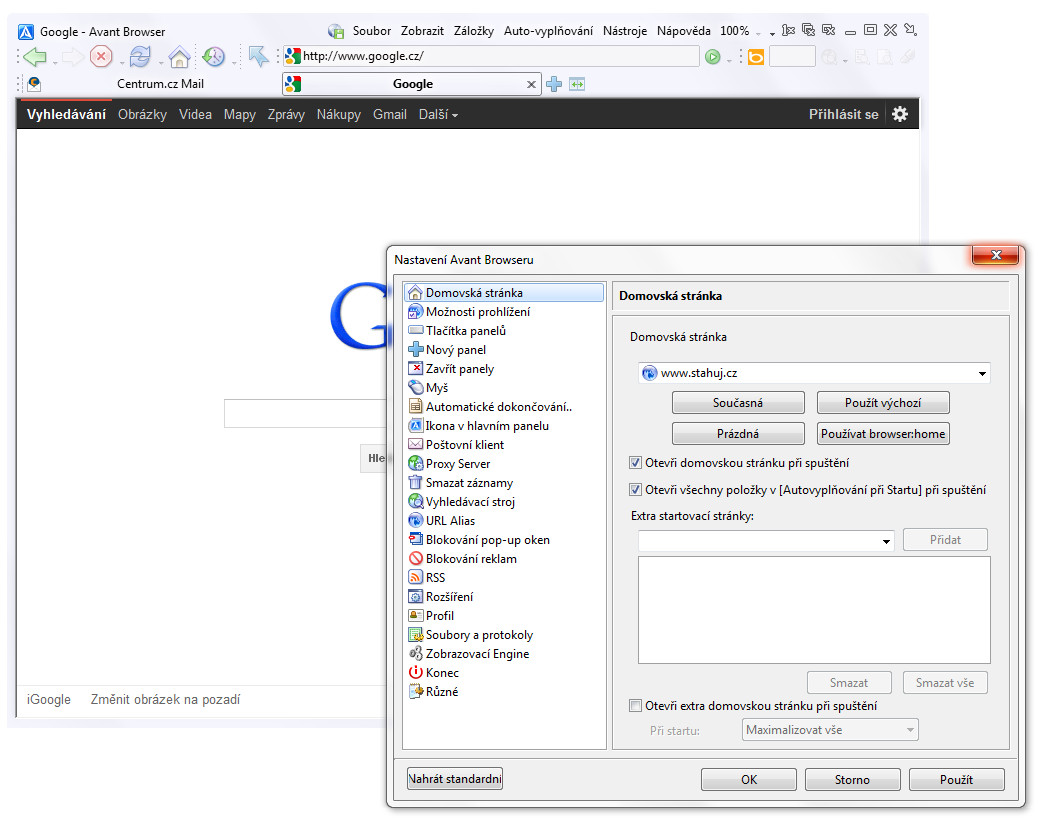Open a new tab with the plus icon
Viewport: 1038px width, 820px height.
point(554,84)
